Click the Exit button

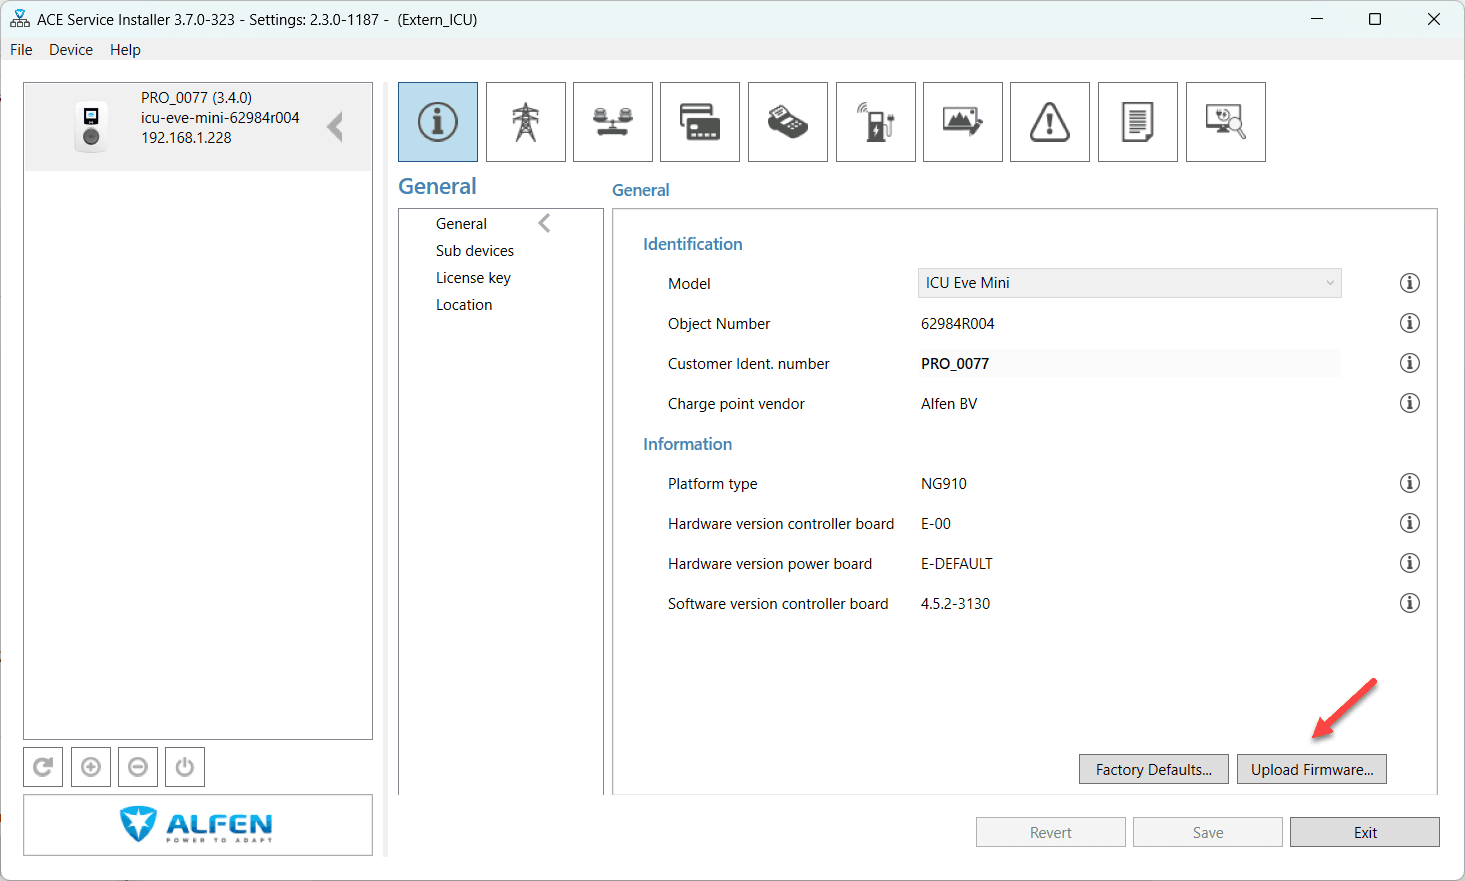pos(1365,832)
